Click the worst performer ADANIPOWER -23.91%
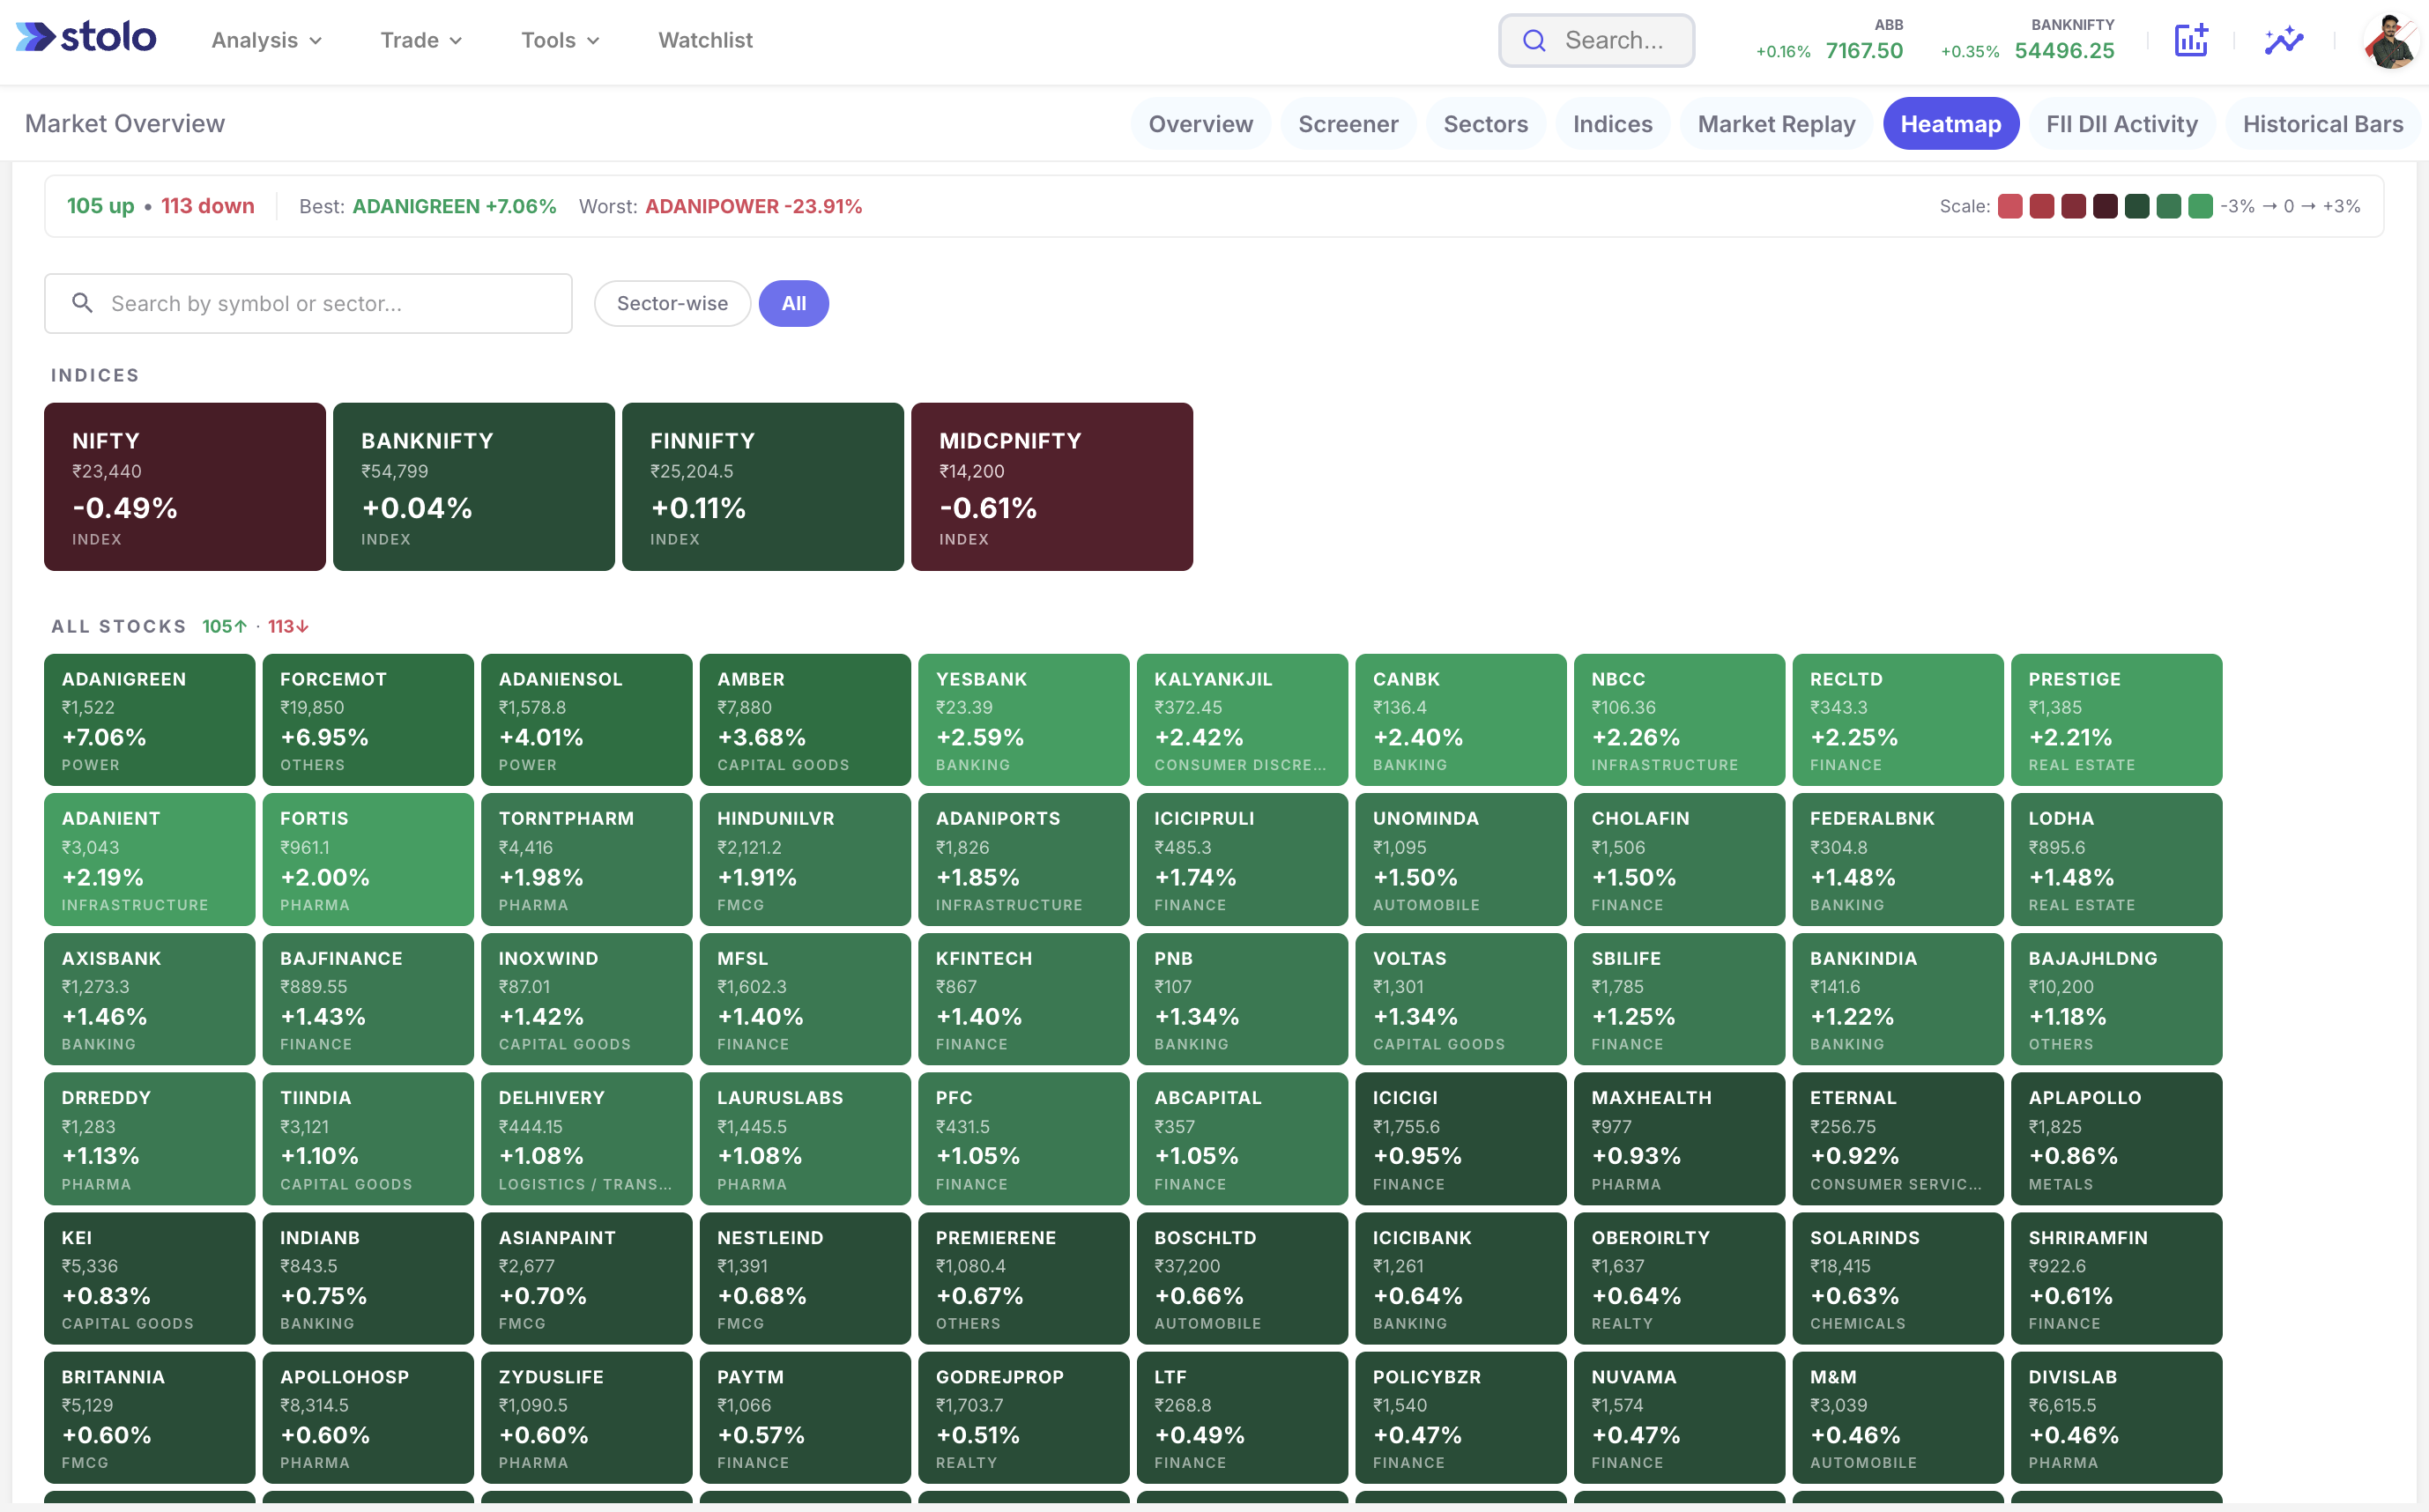The image size is (2429, 1512). [753, 206]
